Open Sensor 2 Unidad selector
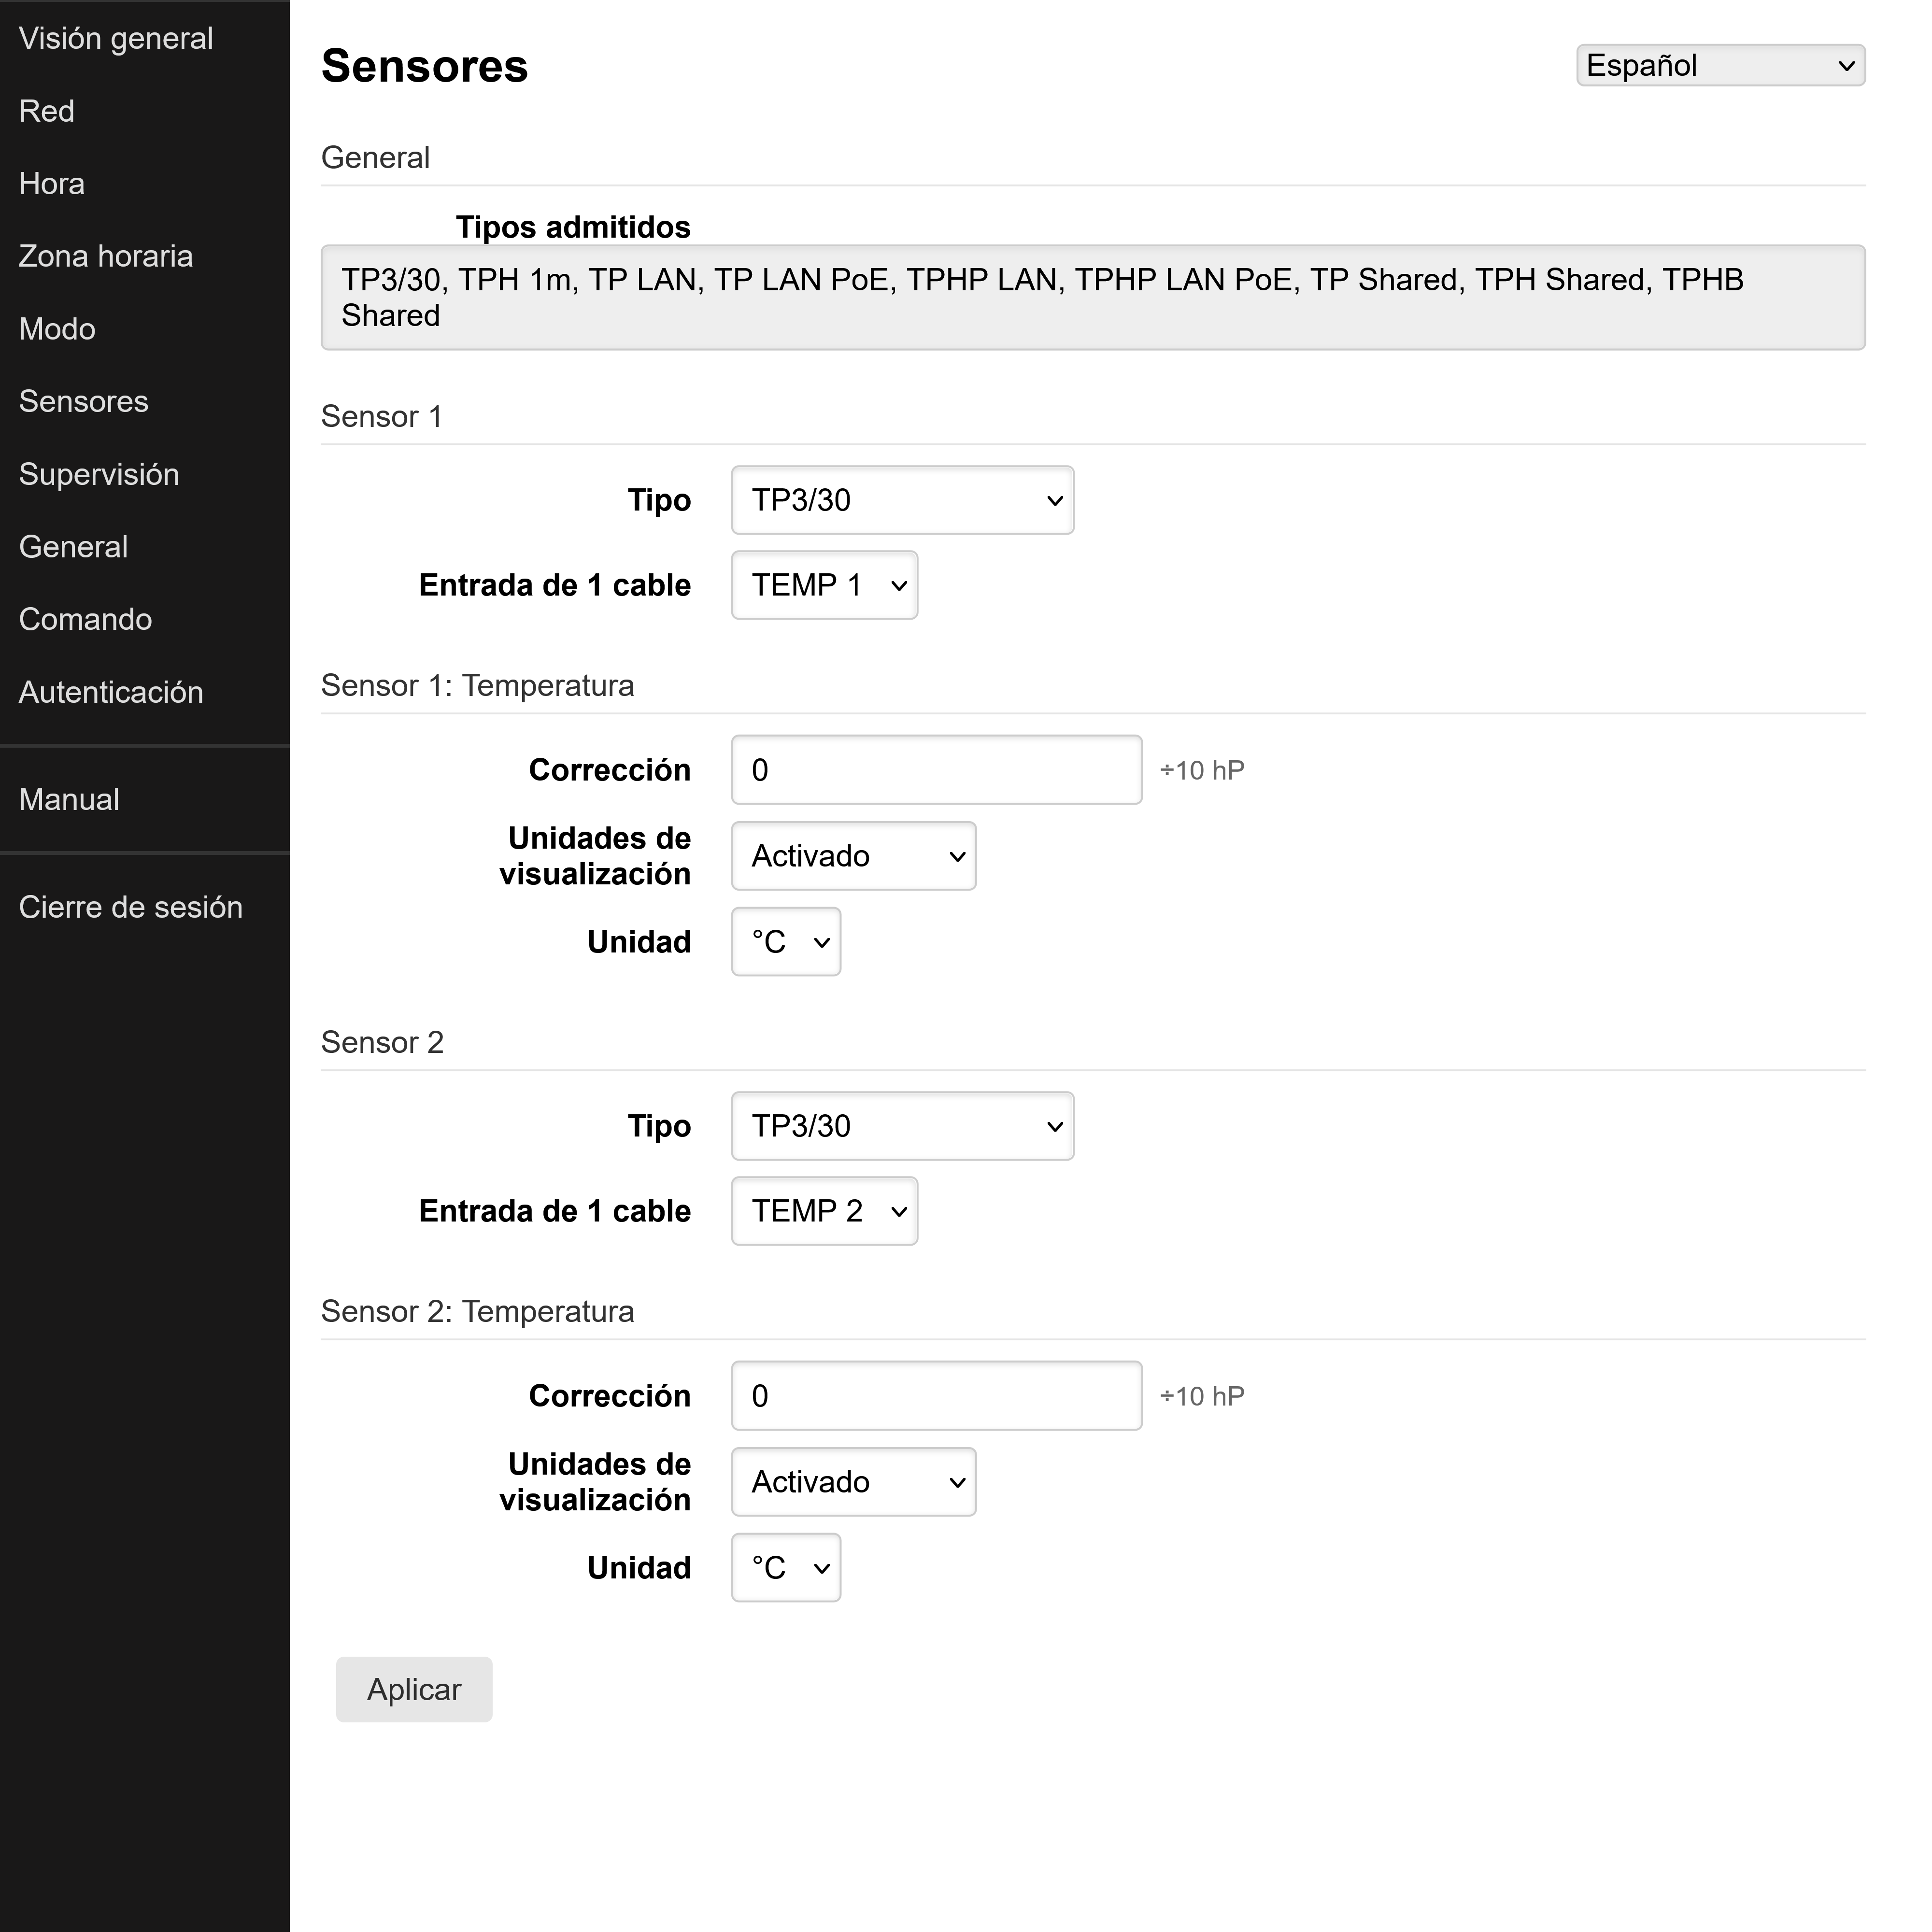The image size is (1932, 1932). (x=785, y=1567)
